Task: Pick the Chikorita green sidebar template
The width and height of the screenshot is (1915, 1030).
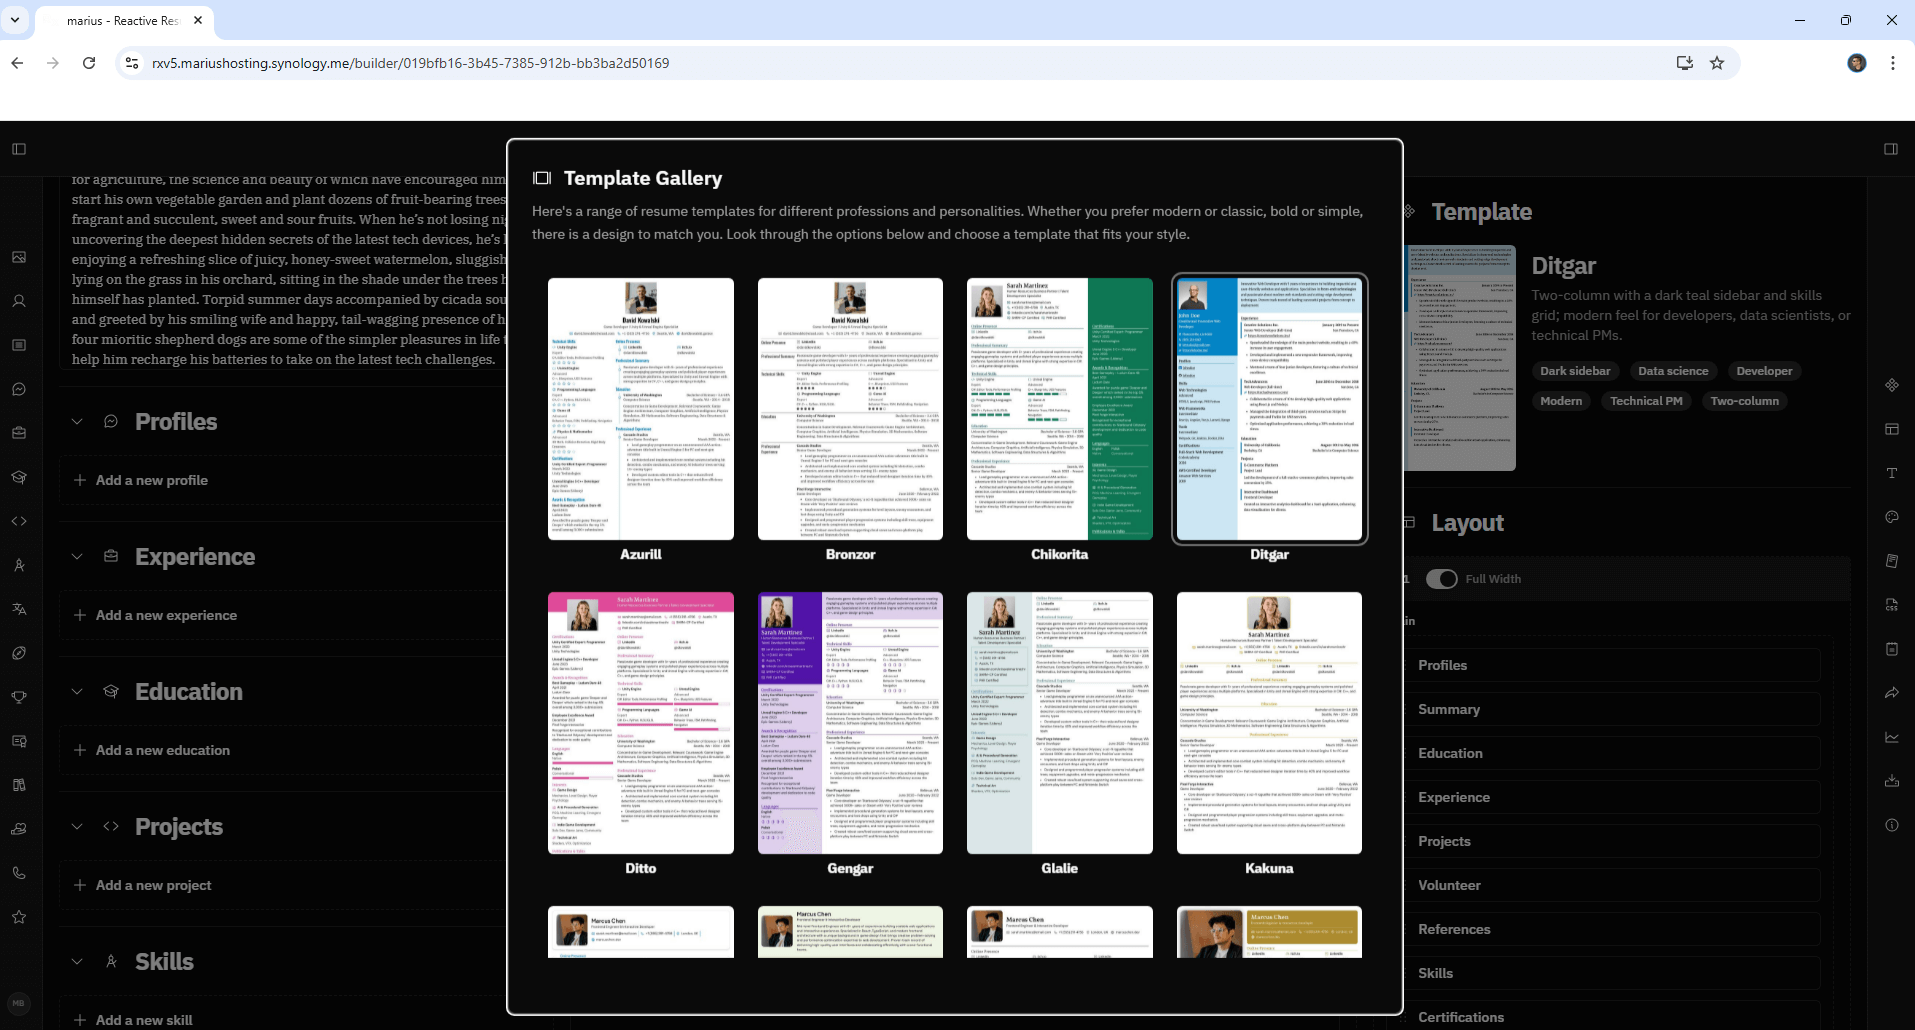Action: click(x=1059, y=409)
